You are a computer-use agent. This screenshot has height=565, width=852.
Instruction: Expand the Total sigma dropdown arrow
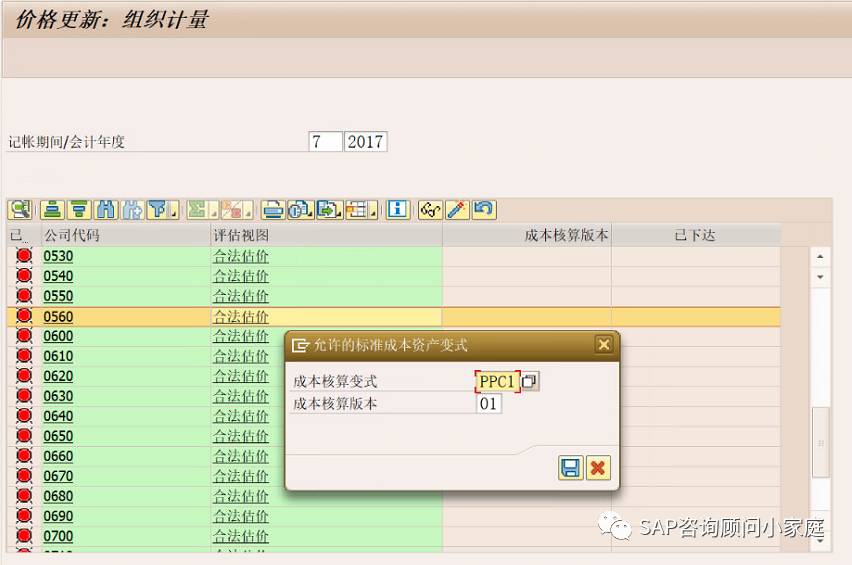pyautogui.click(x=214, y=212)
